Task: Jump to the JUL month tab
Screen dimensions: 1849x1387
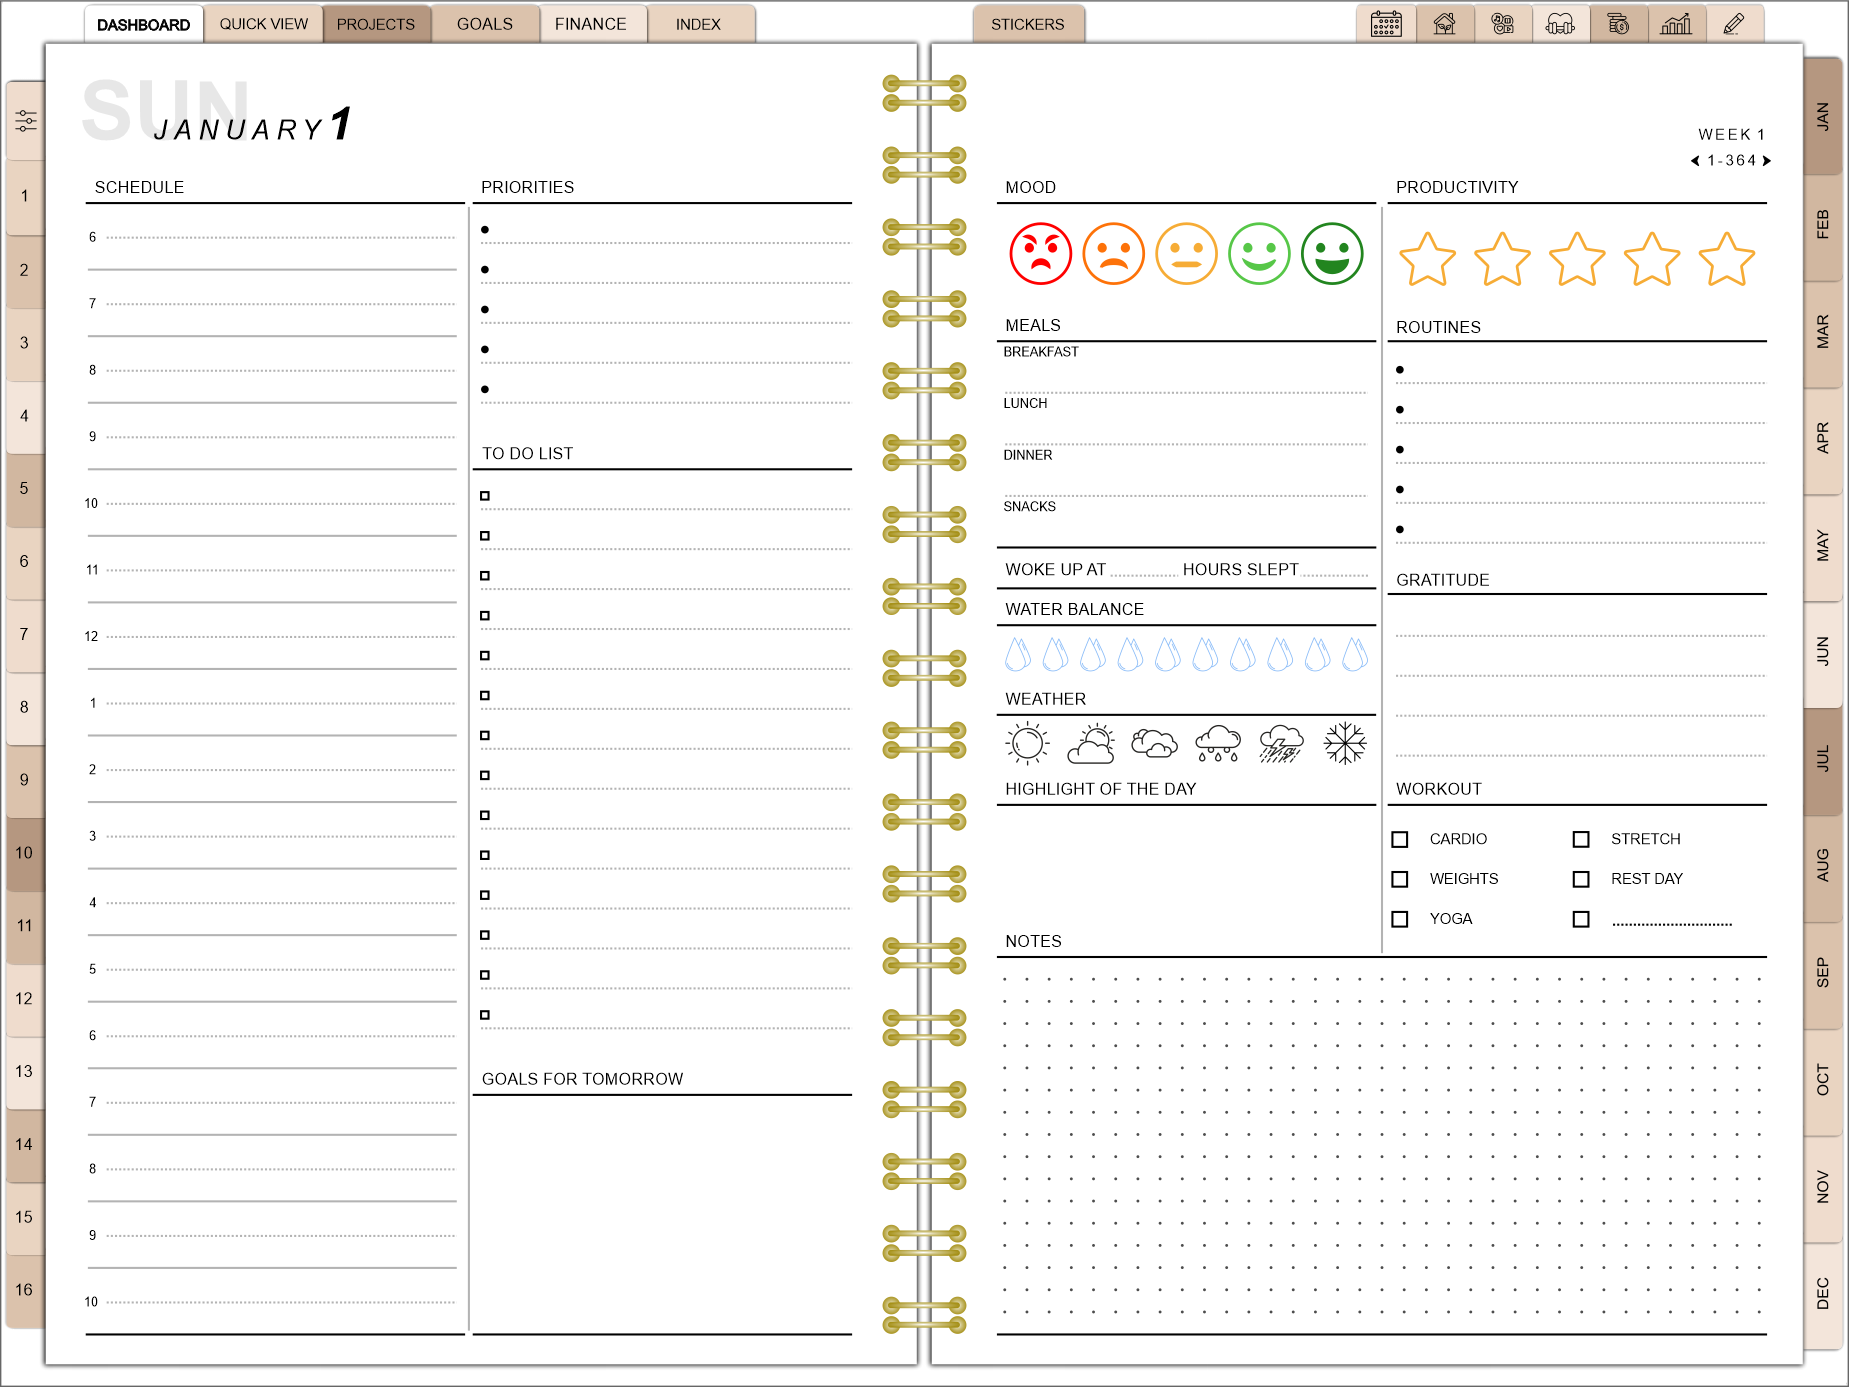Action: point(1823,759)
